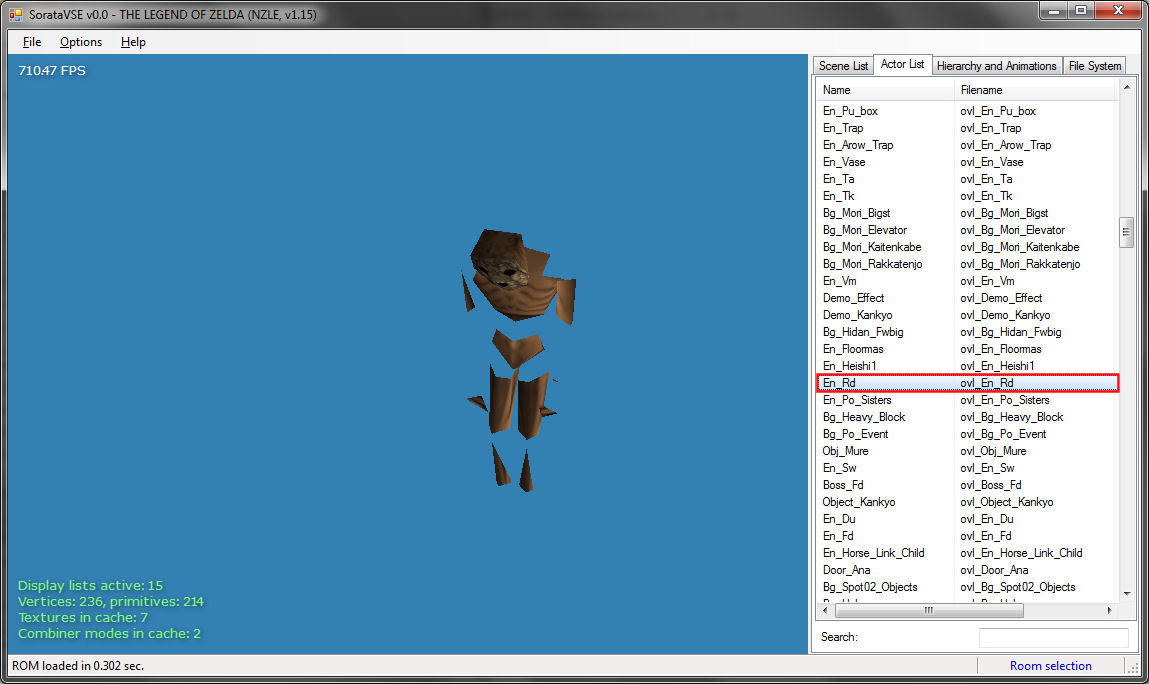The height and width of the screenshot is (684, 1149).
Task: Select the Bg_Spot02_Objects actor row
Action: coord(967,587)
